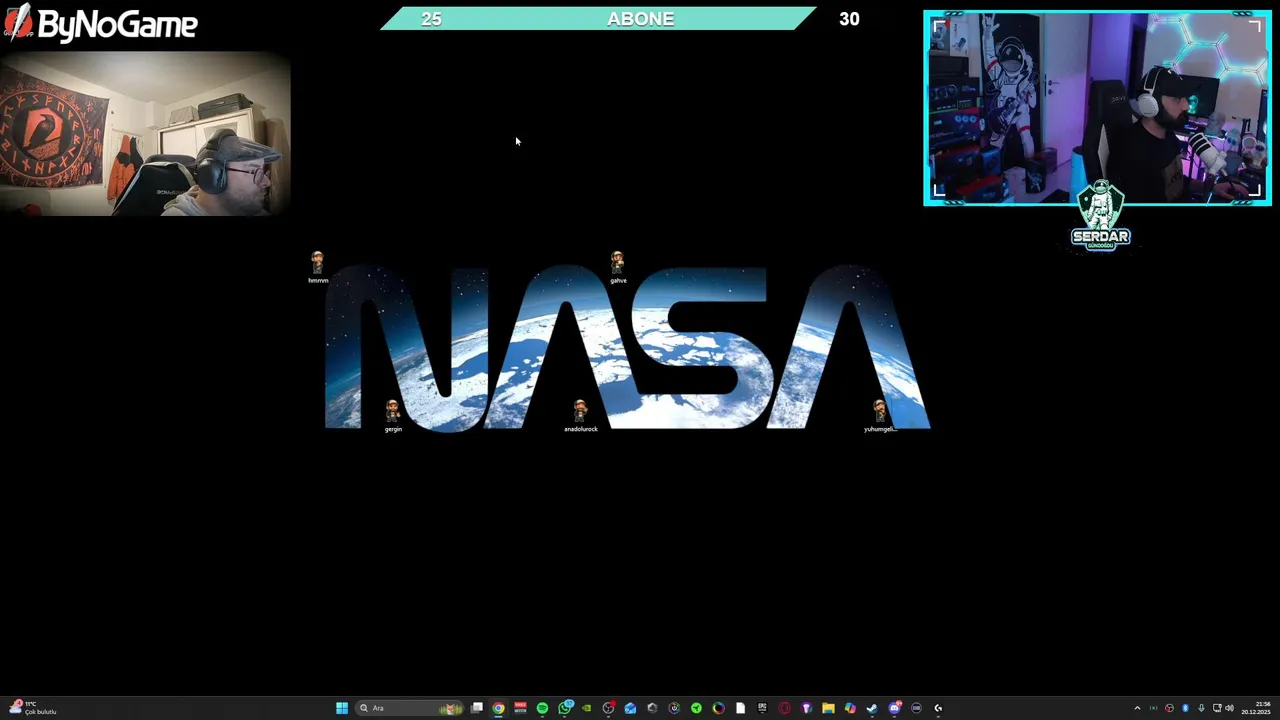Launch Epic Games Launcher from the taskbar

762,708
